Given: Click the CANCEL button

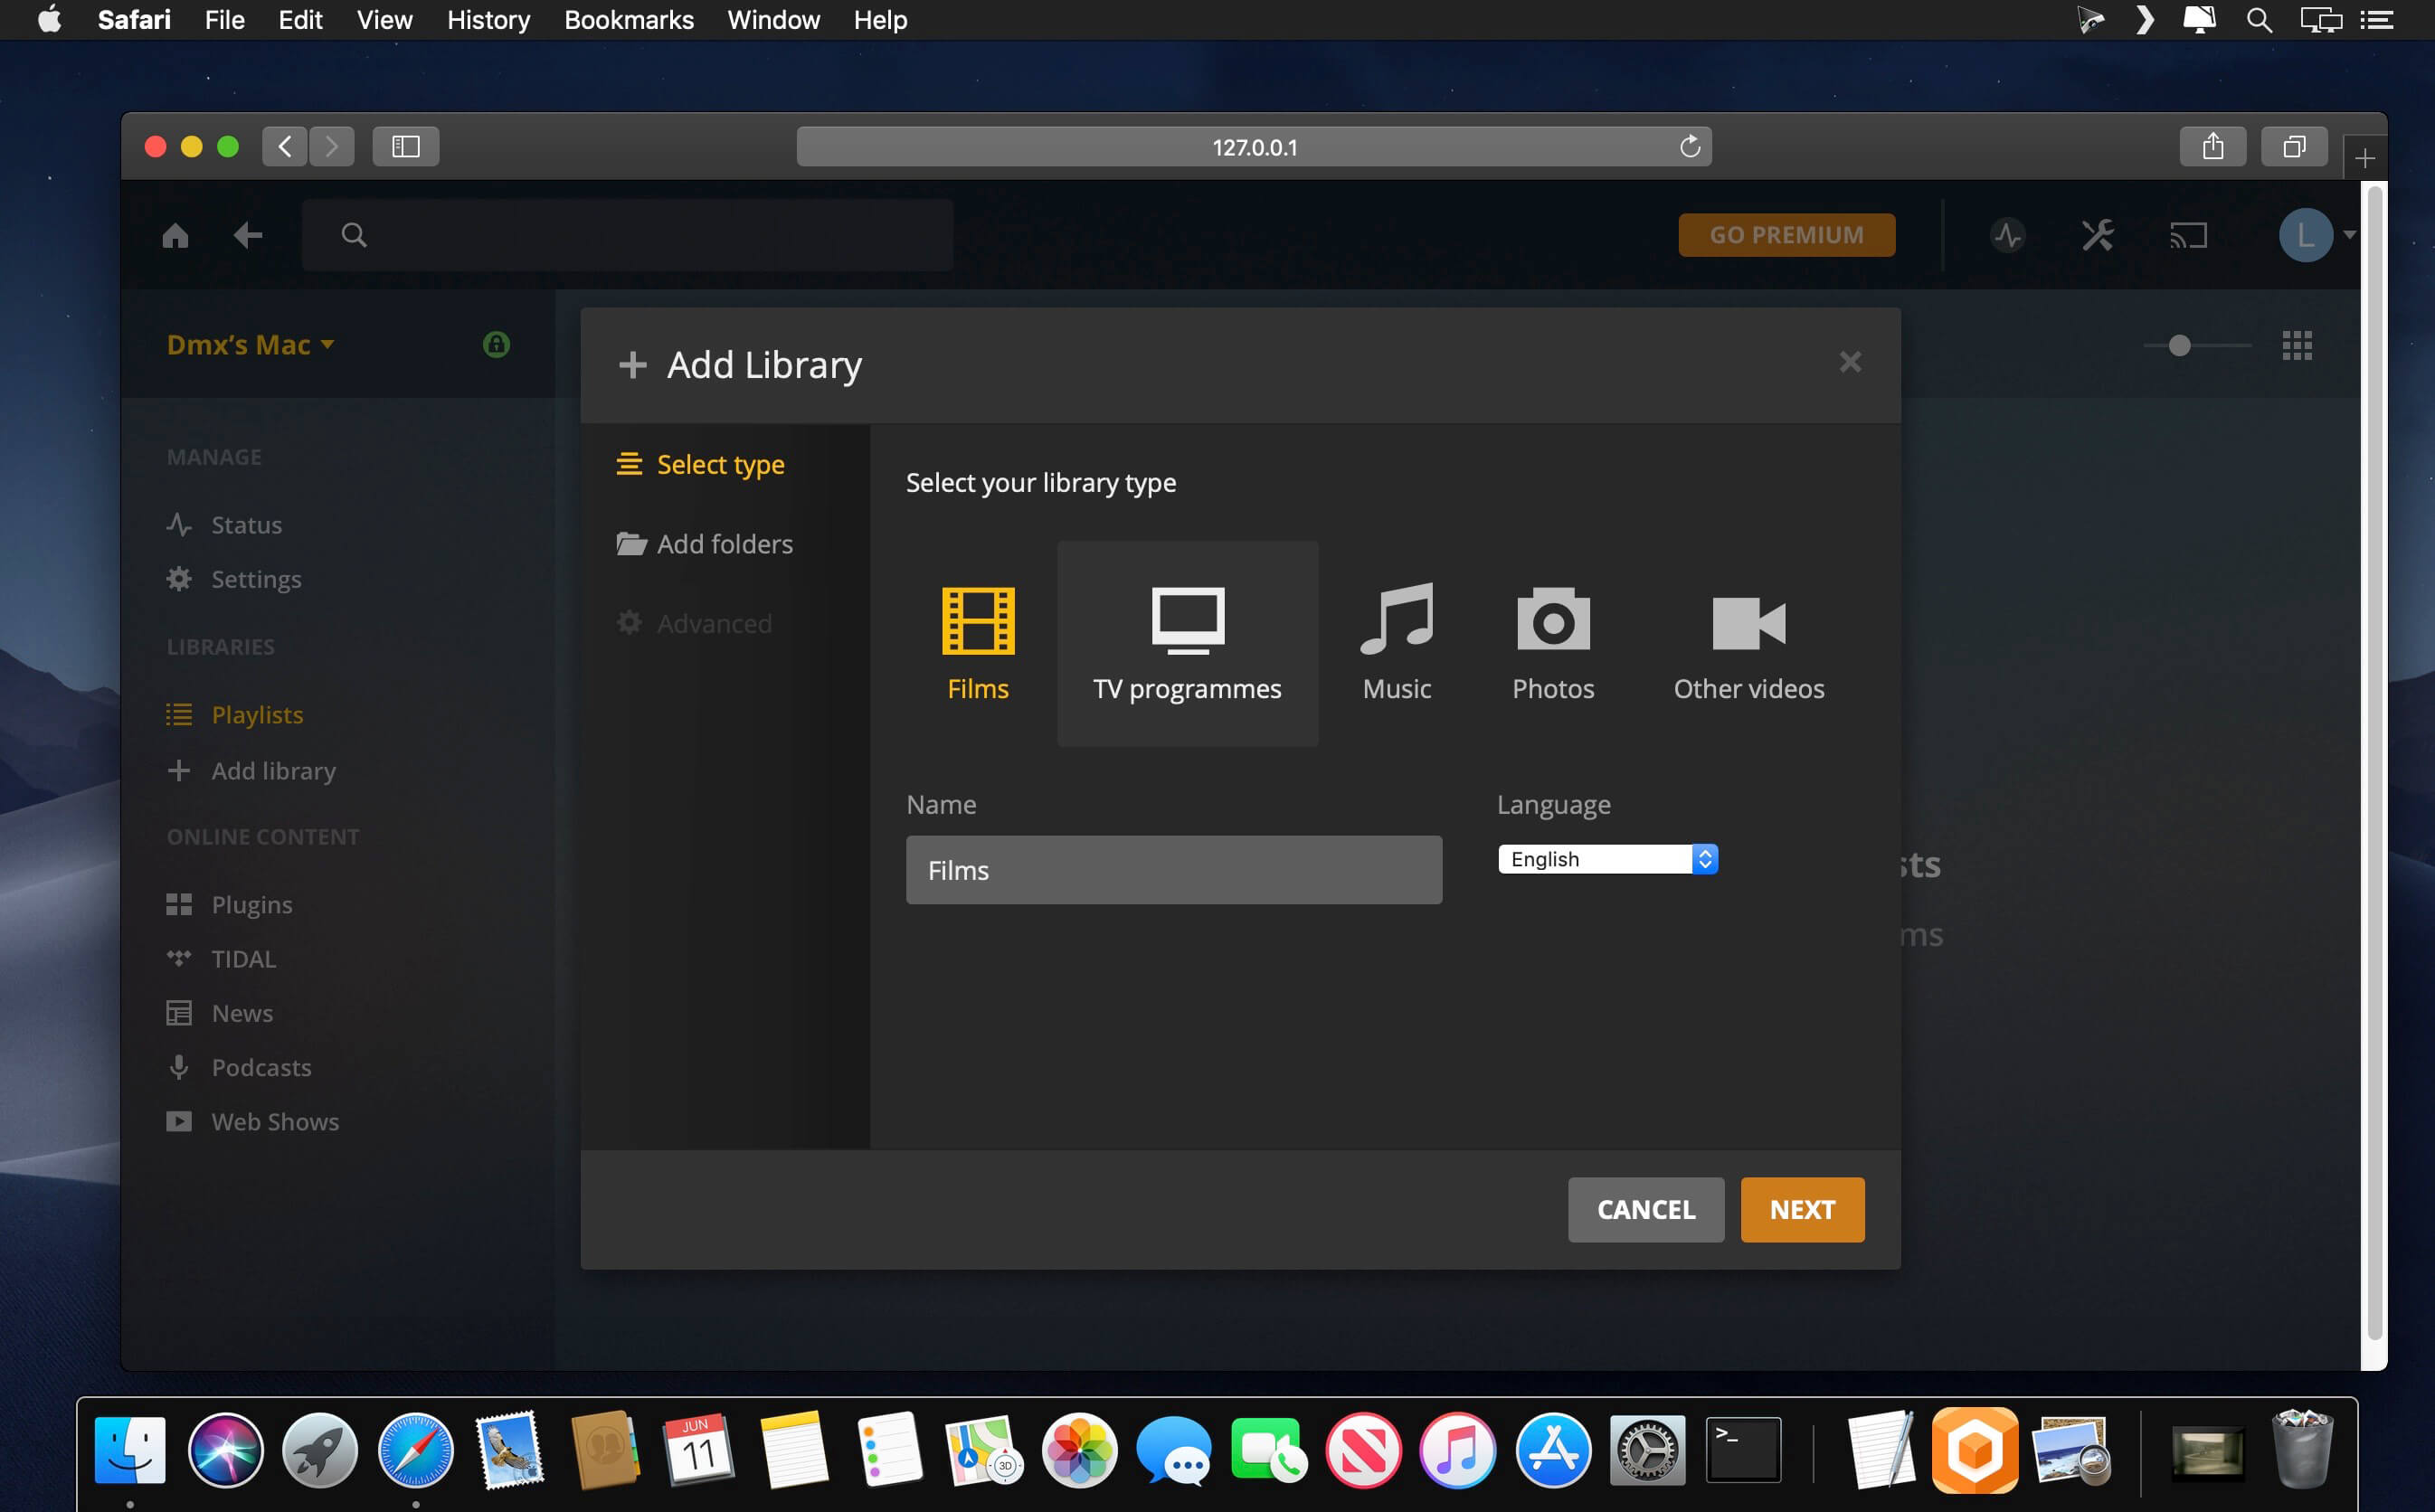Looking at the screenshot, I should [1645, 1210].
